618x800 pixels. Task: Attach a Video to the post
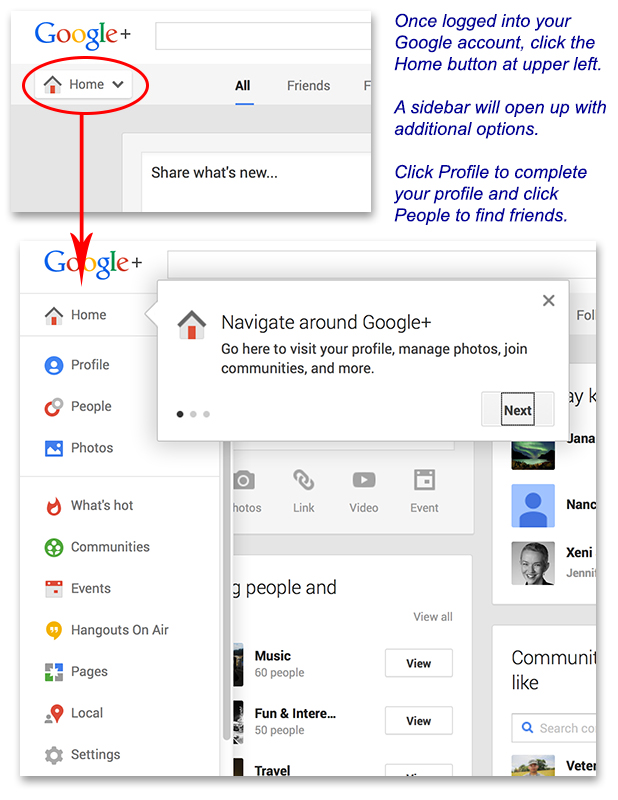tap(363, 491)
